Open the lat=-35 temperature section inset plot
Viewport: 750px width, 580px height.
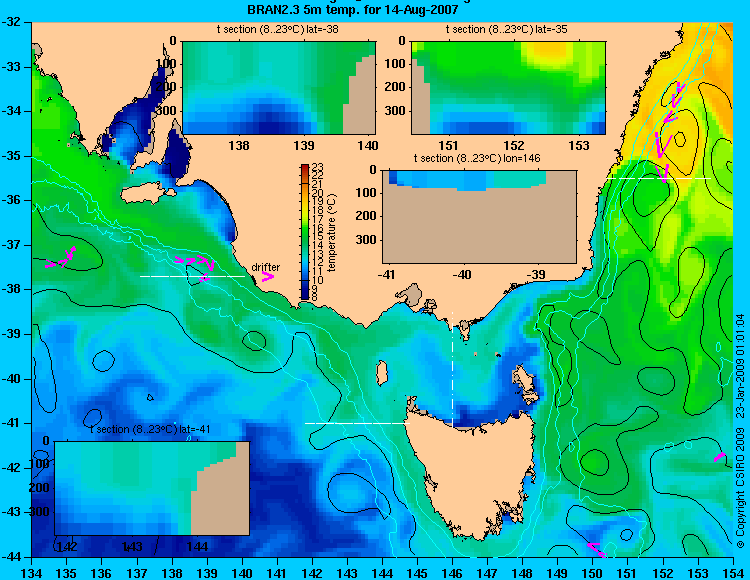click(508, 88)
